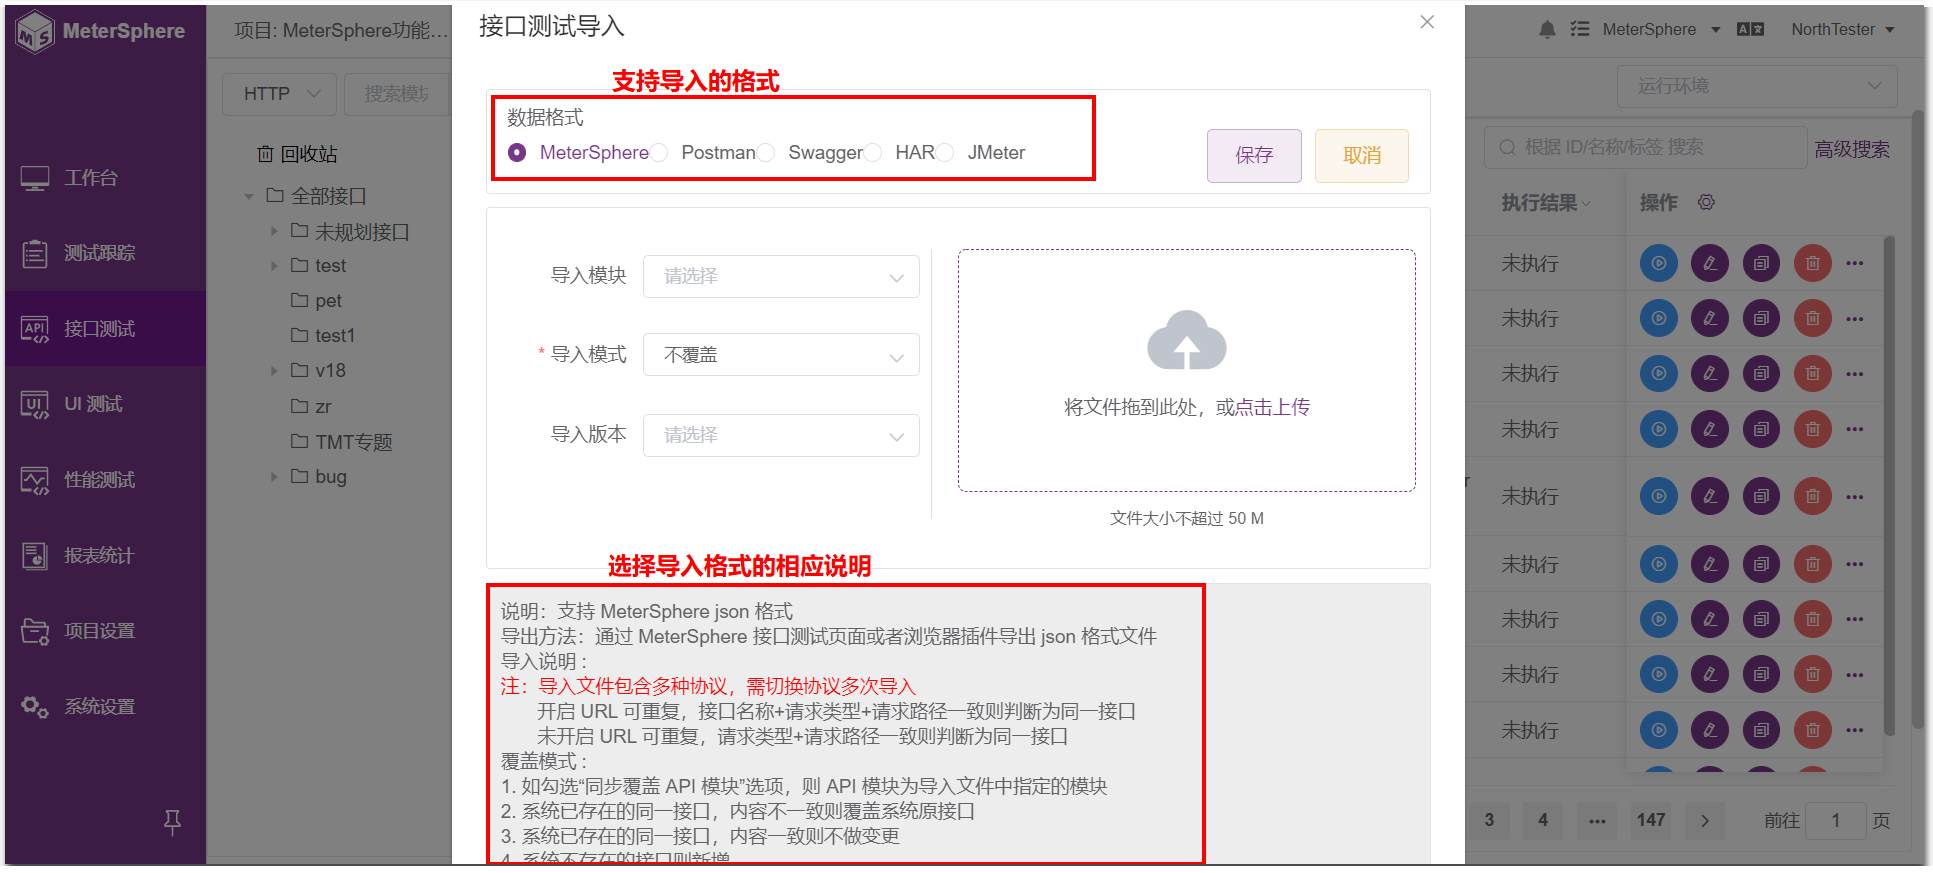Open the 导入版本 dropdown
The width and height of the screenshot is (1933, 873).
(x=781, y=435)
